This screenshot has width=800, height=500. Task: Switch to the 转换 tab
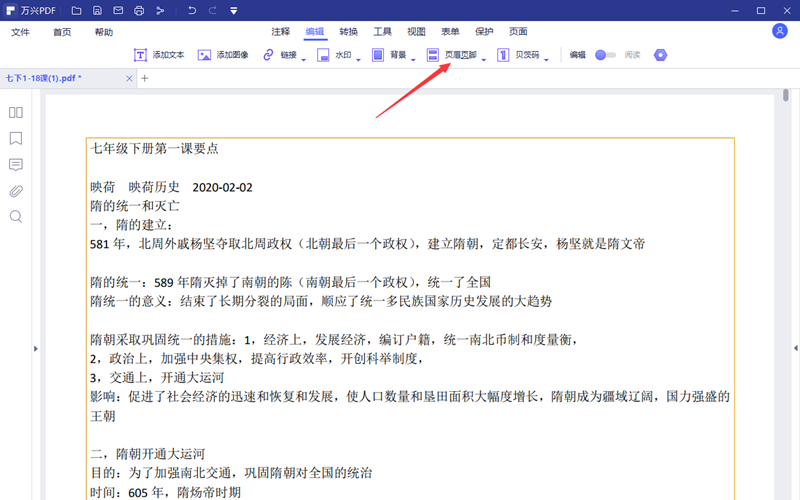tap(349, 32)
